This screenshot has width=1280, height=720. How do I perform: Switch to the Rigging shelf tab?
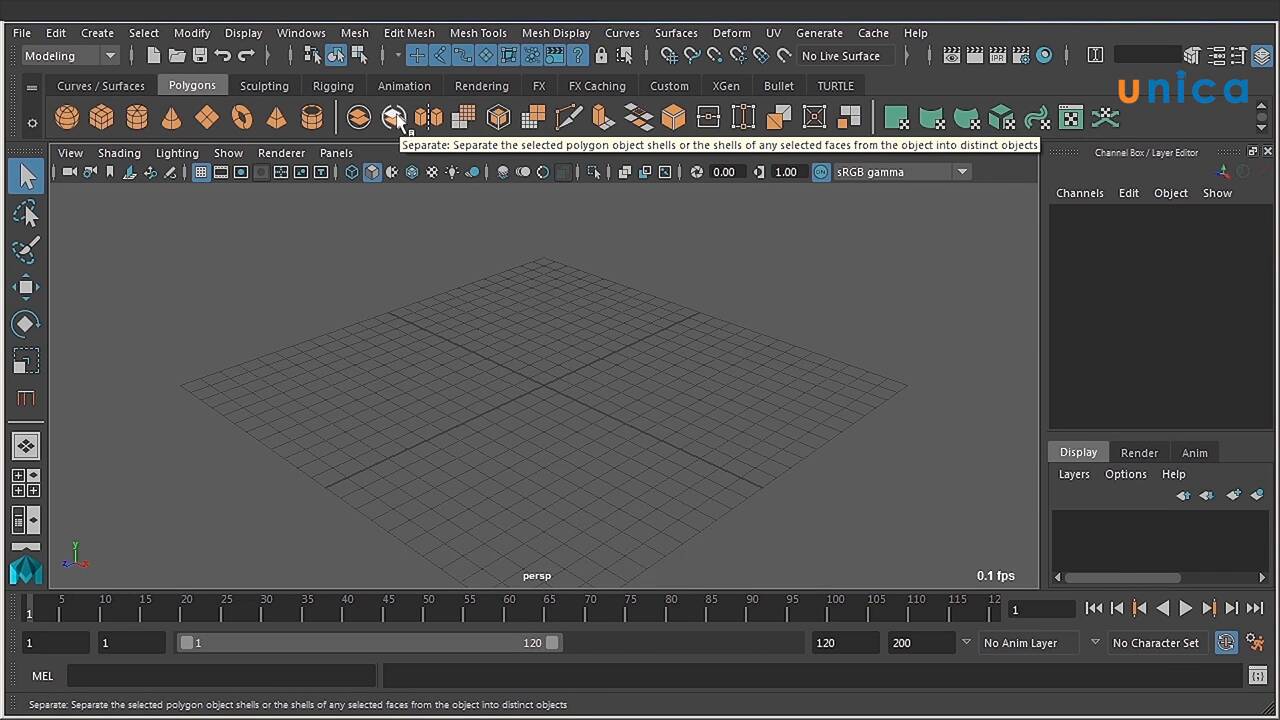coord(333,86)
